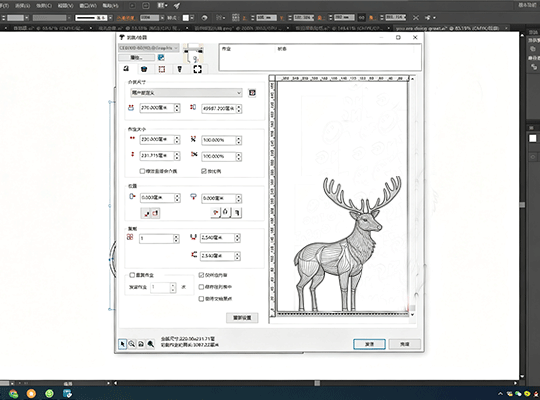Open the Select(S) menu in Illustrator
Screen dimensions: 540x400
point(23,6)
